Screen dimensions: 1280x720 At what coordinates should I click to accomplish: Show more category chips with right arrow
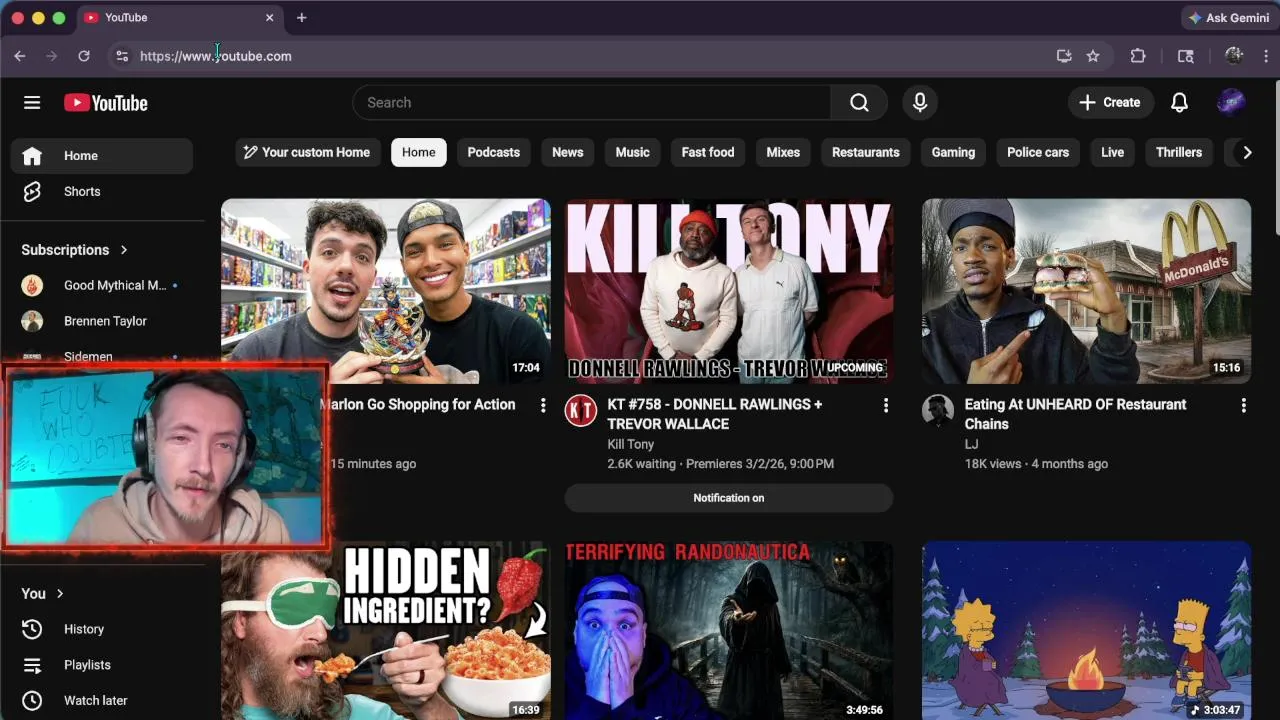click(1246, 152)
